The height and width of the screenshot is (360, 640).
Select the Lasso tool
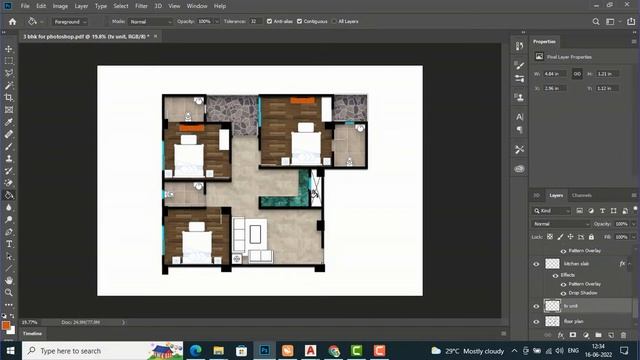click(9, 73)
